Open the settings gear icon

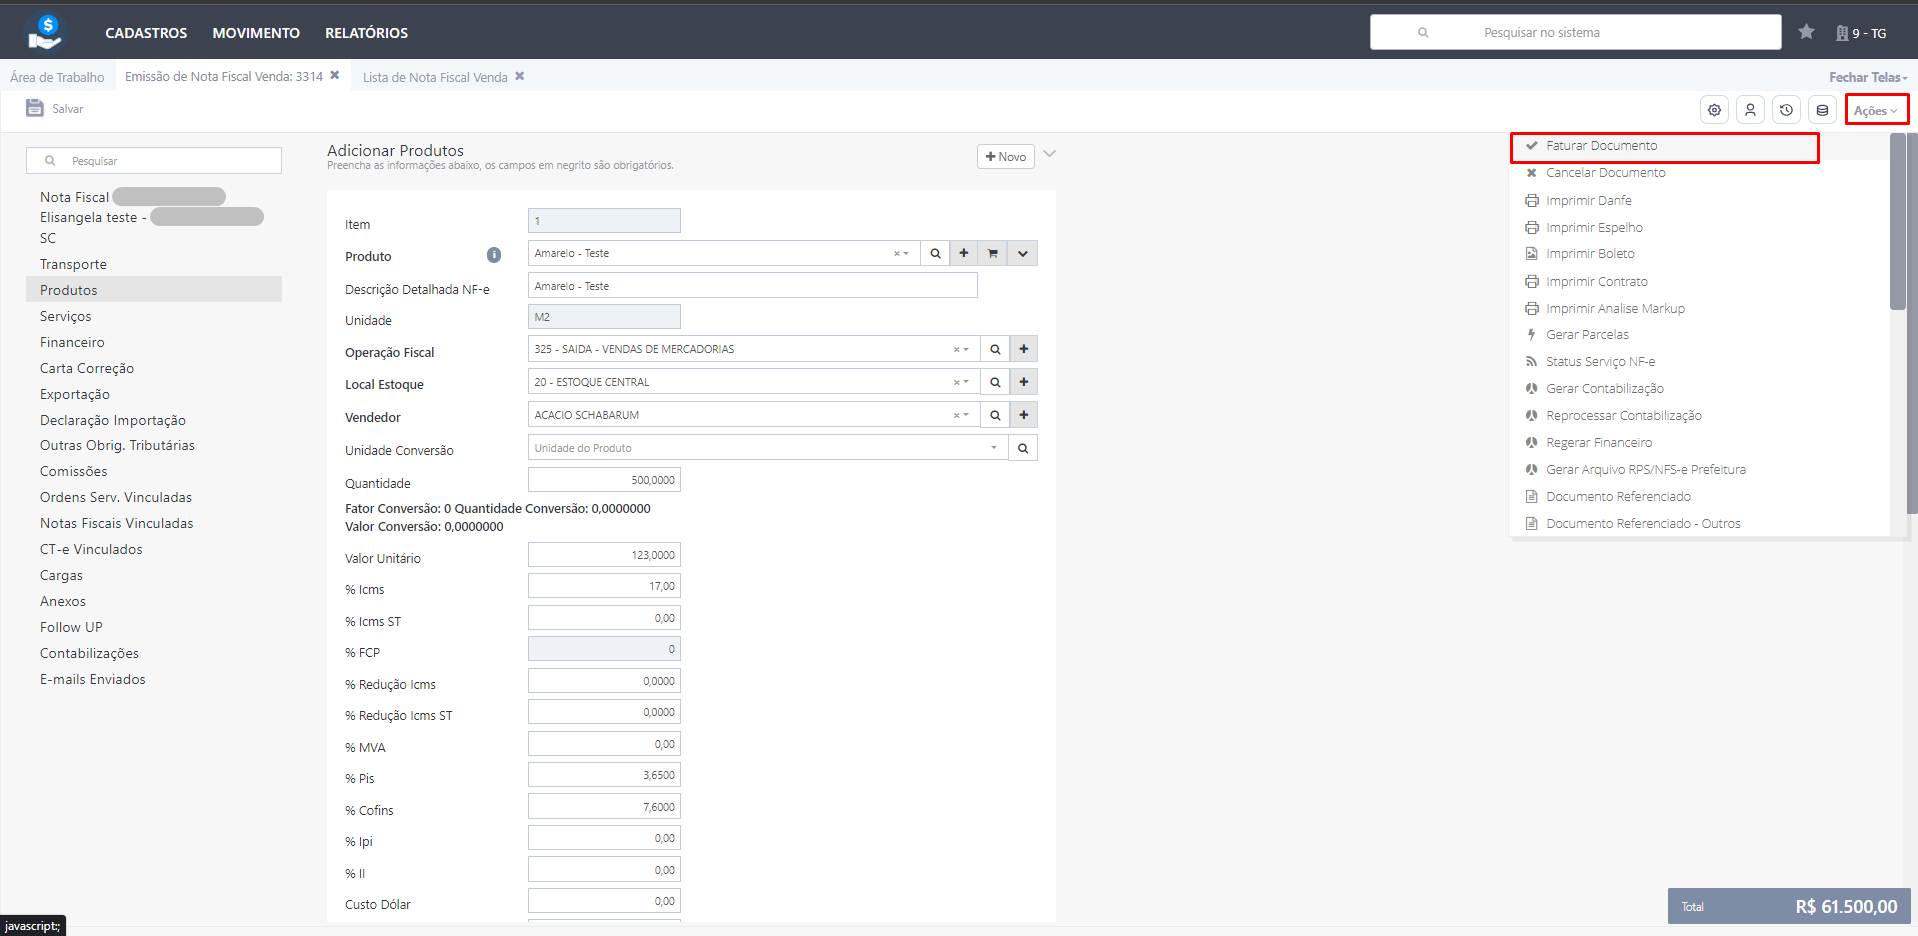click(1715, 110)
